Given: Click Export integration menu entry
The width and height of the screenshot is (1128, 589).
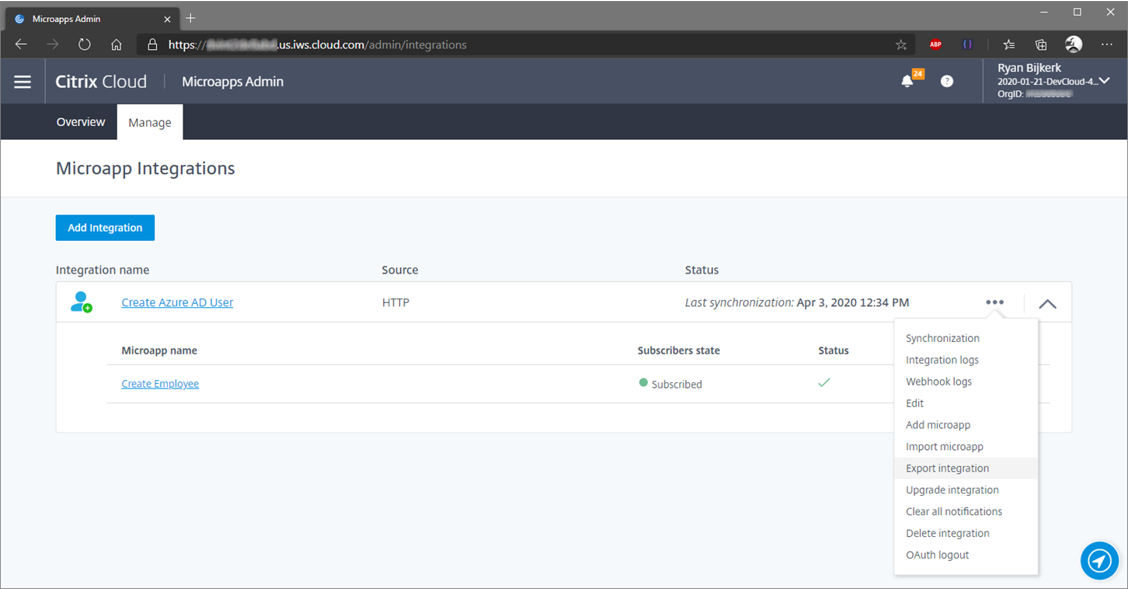Looking at the screenshot, I should point(965,468).
